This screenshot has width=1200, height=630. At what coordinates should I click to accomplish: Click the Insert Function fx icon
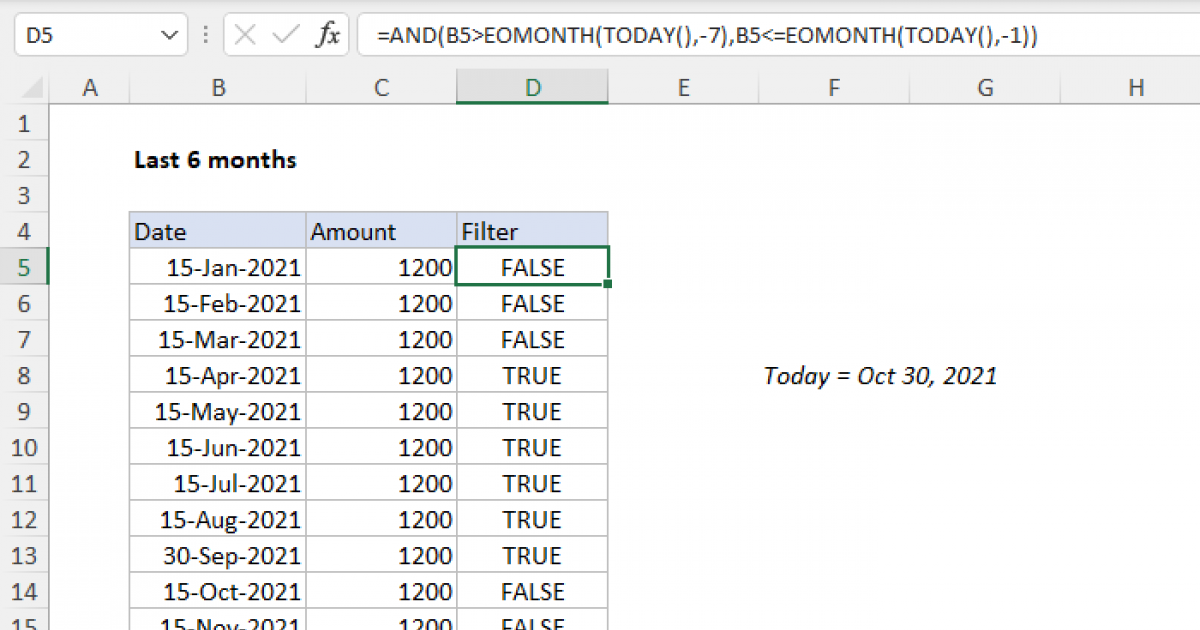[x=327, y=37]
